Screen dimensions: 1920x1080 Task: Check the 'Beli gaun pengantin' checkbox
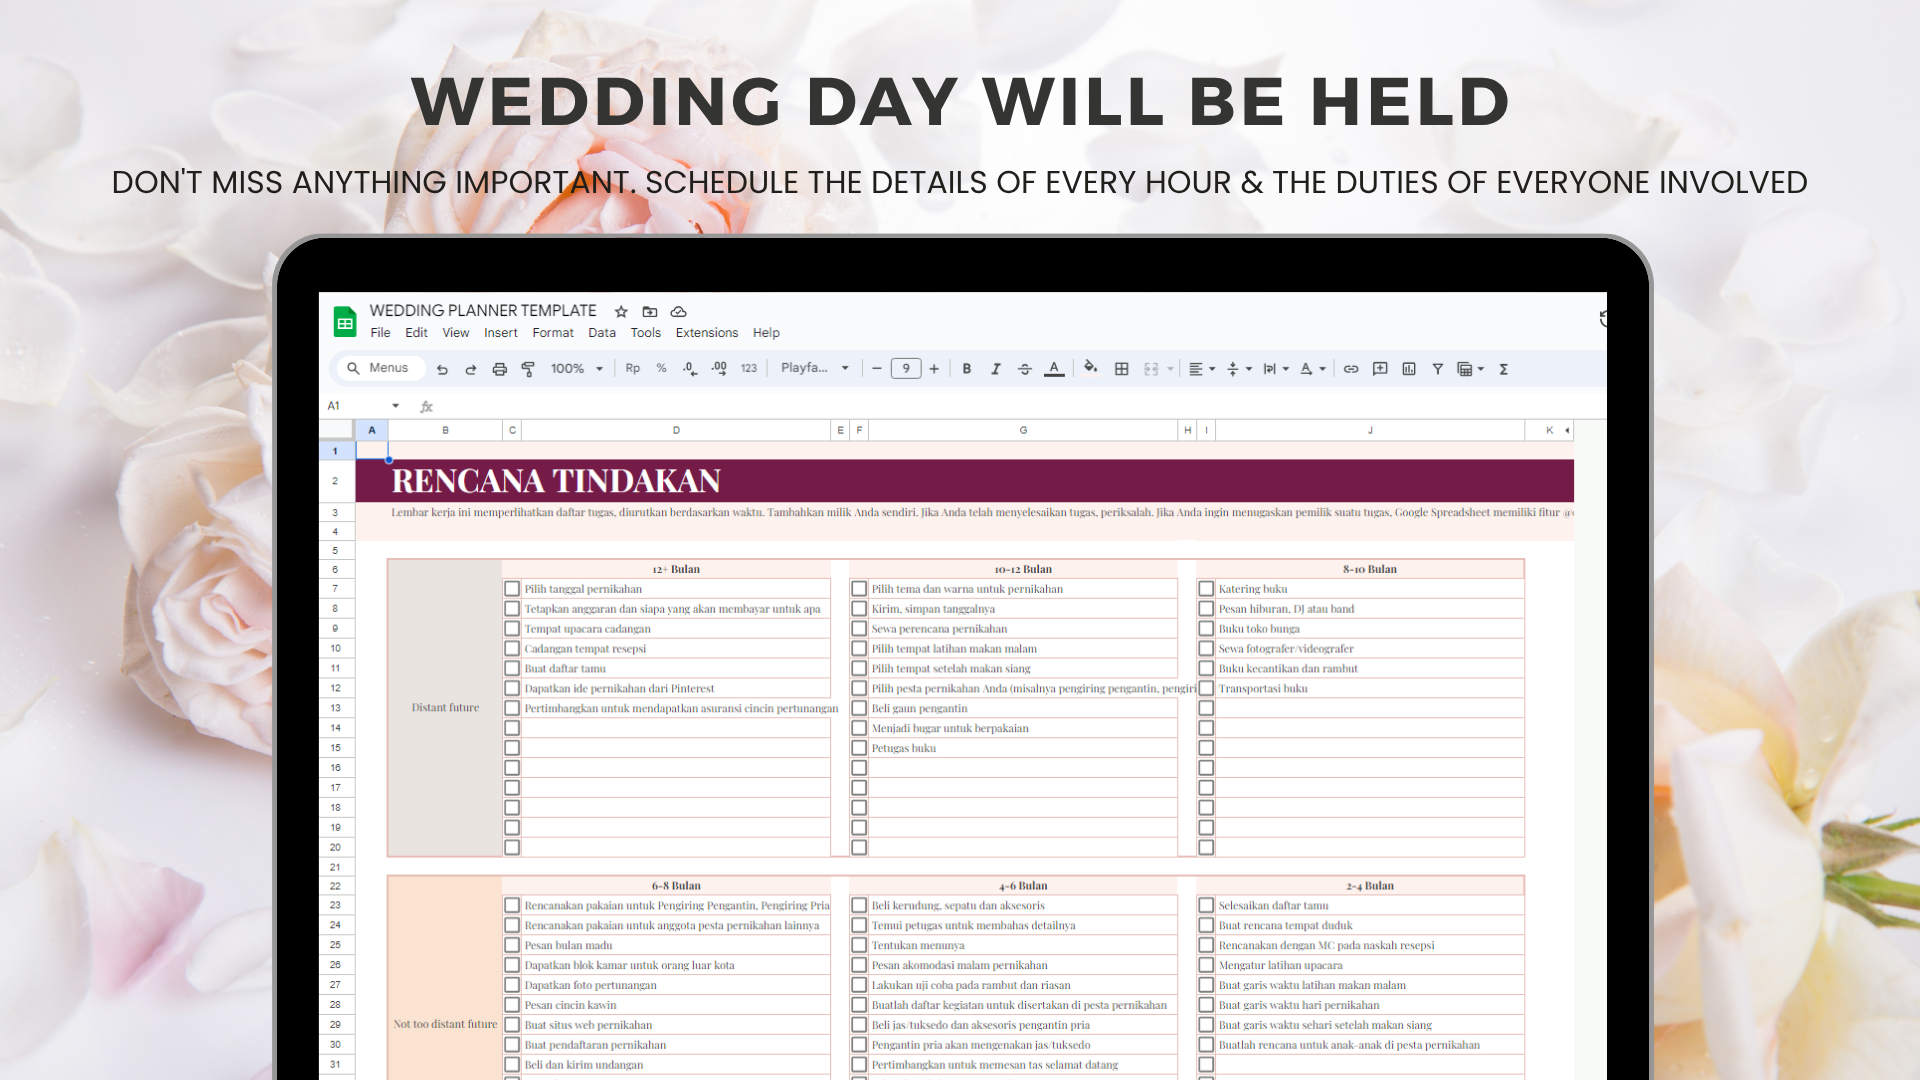pos(859,708)
